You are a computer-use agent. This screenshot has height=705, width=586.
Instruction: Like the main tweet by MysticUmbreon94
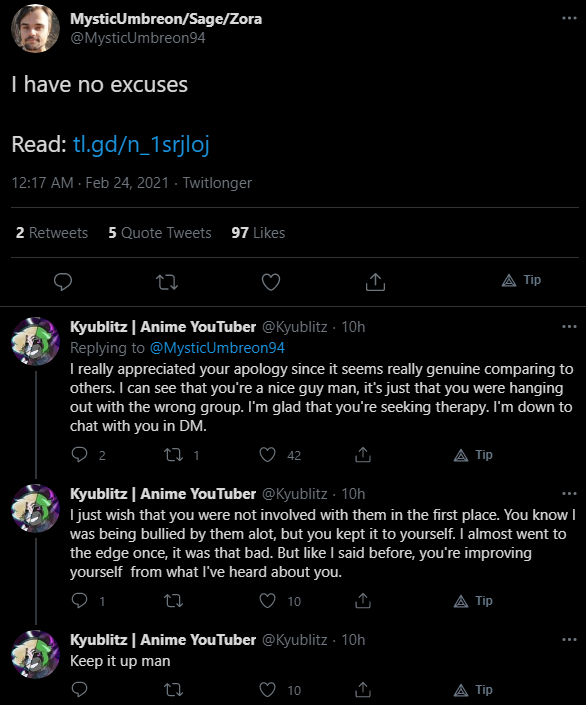coord(271,282)
